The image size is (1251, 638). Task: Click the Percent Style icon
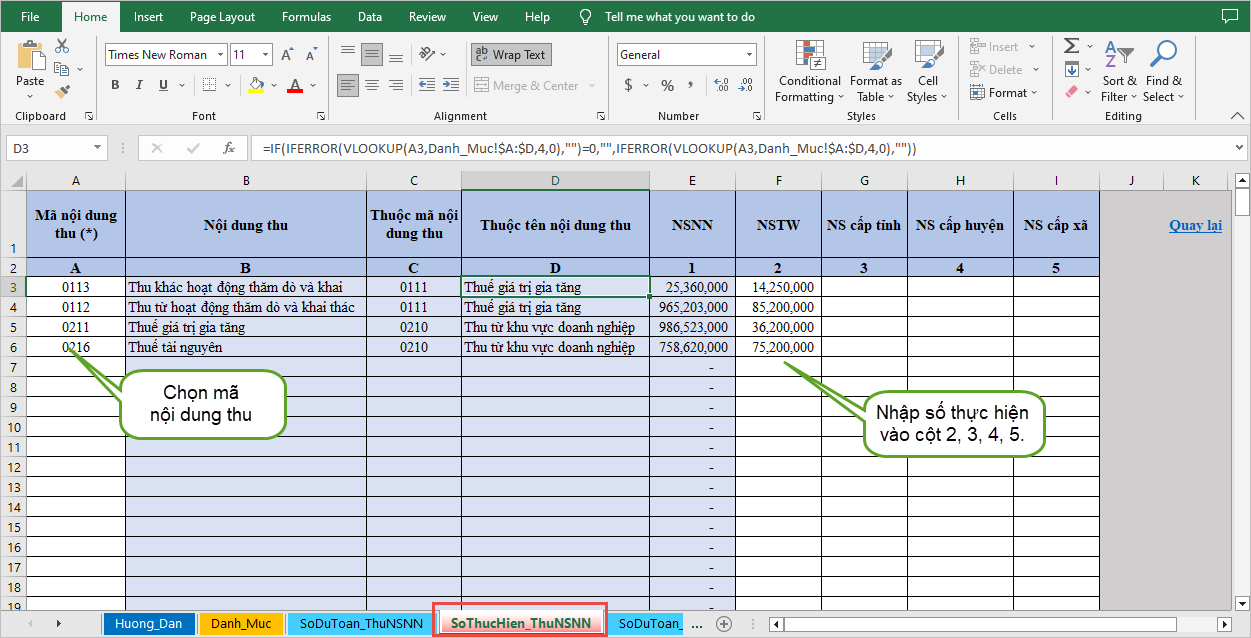(667, 86)
